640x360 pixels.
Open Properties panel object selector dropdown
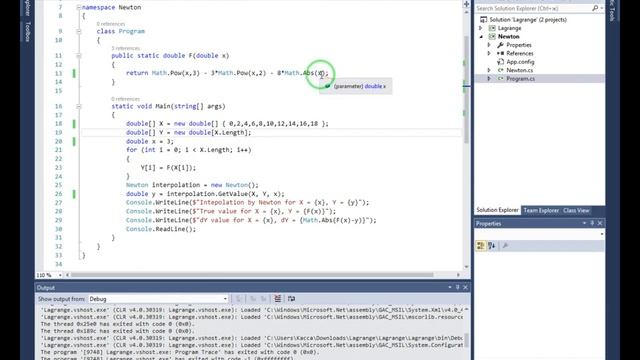(602, 234)
